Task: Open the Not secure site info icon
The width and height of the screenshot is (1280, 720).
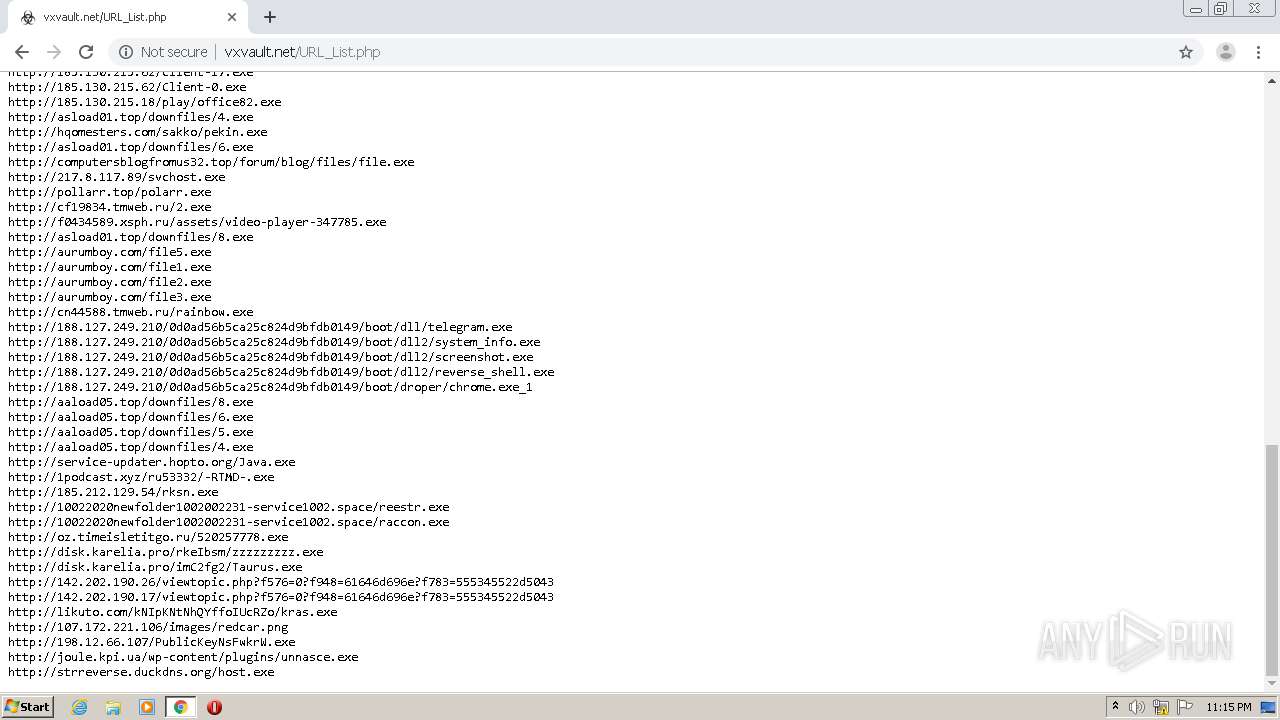Action: pyautogui.click(x=126, y=52)
